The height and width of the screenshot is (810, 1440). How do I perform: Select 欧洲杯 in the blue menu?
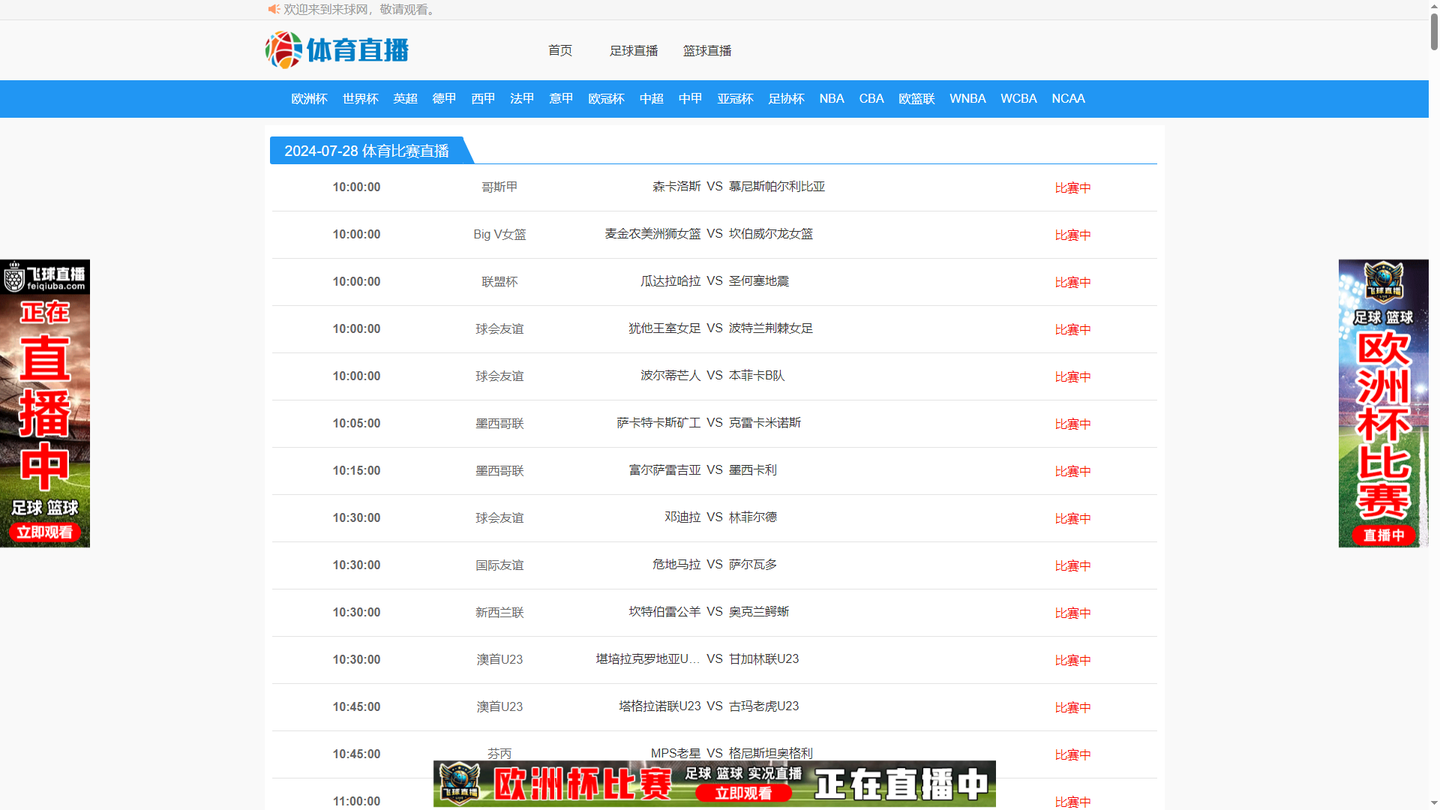click(309, 98)
